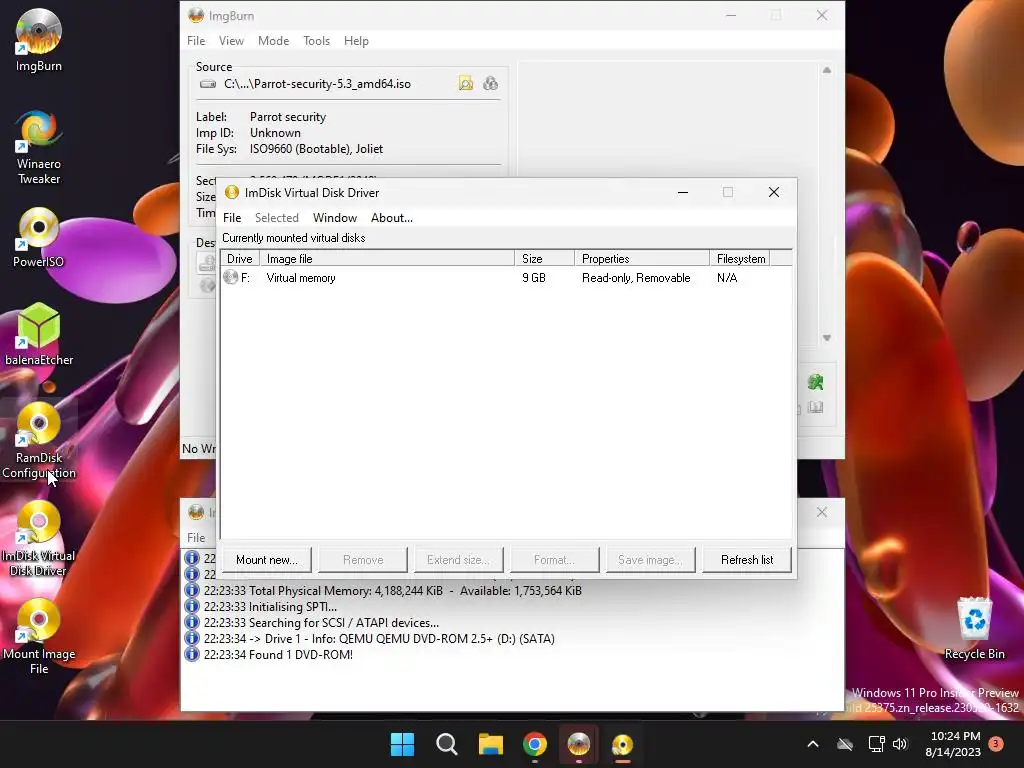
Task: Click the binoculars search icon in ImgBurn Source
Action: click(x=490, y=84)
